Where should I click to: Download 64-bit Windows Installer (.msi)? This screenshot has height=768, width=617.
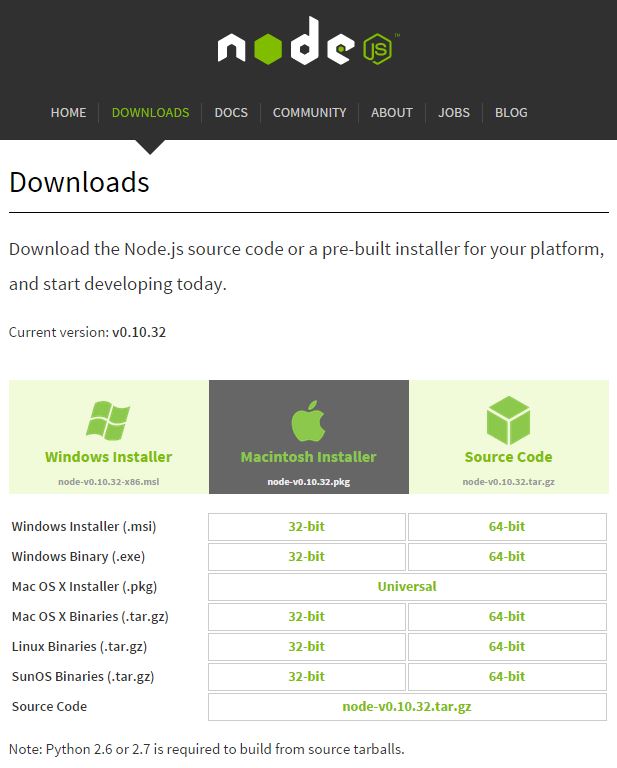(x=507, y=527)
